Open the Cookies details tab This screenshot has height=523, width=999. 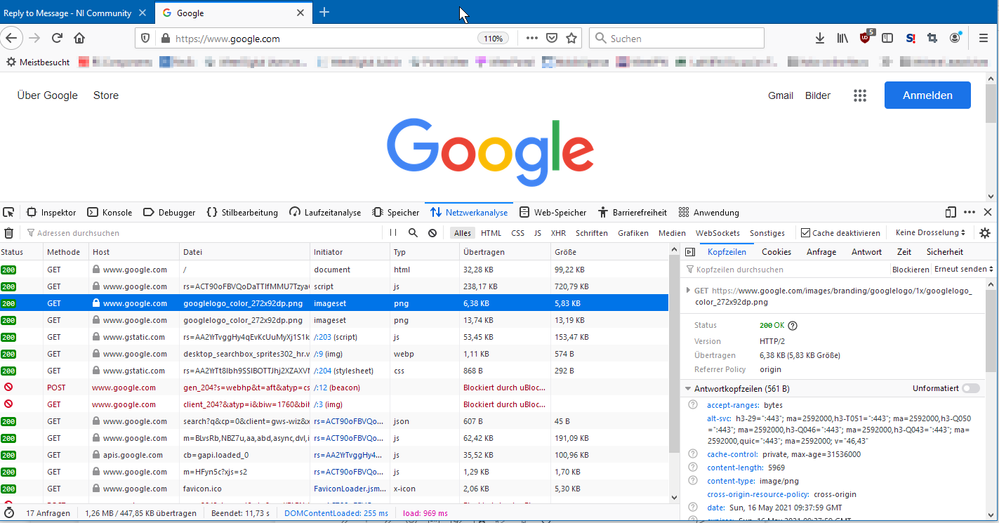(776, 252)
